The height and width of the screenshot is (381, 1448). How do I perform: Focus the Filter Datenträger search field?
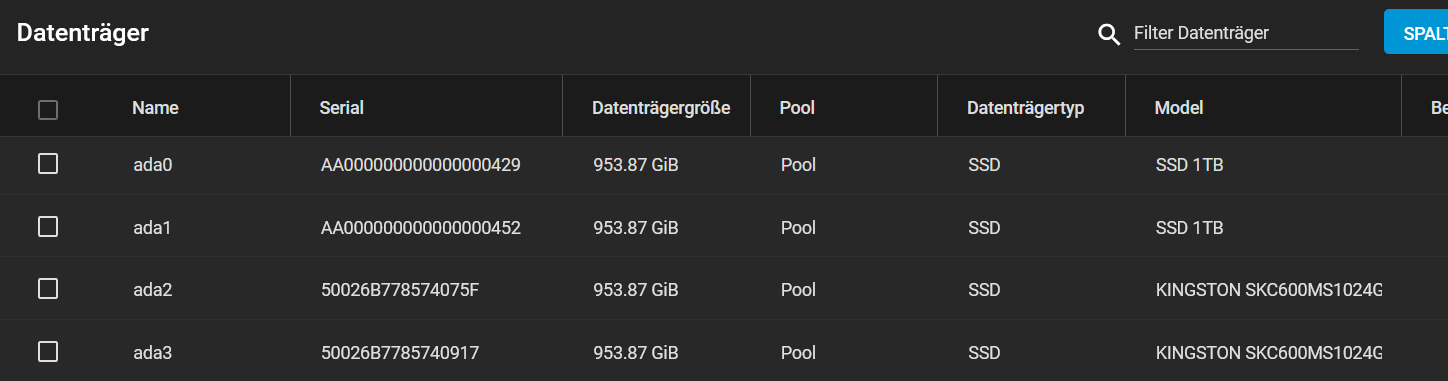pos(1246,33)
